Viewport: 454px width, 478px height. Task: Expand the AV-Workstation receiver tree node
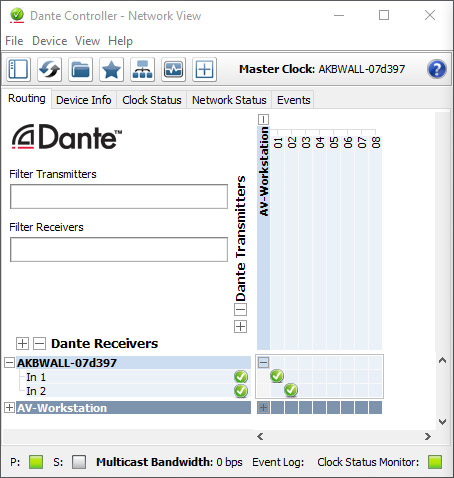[x=9, y=407]
